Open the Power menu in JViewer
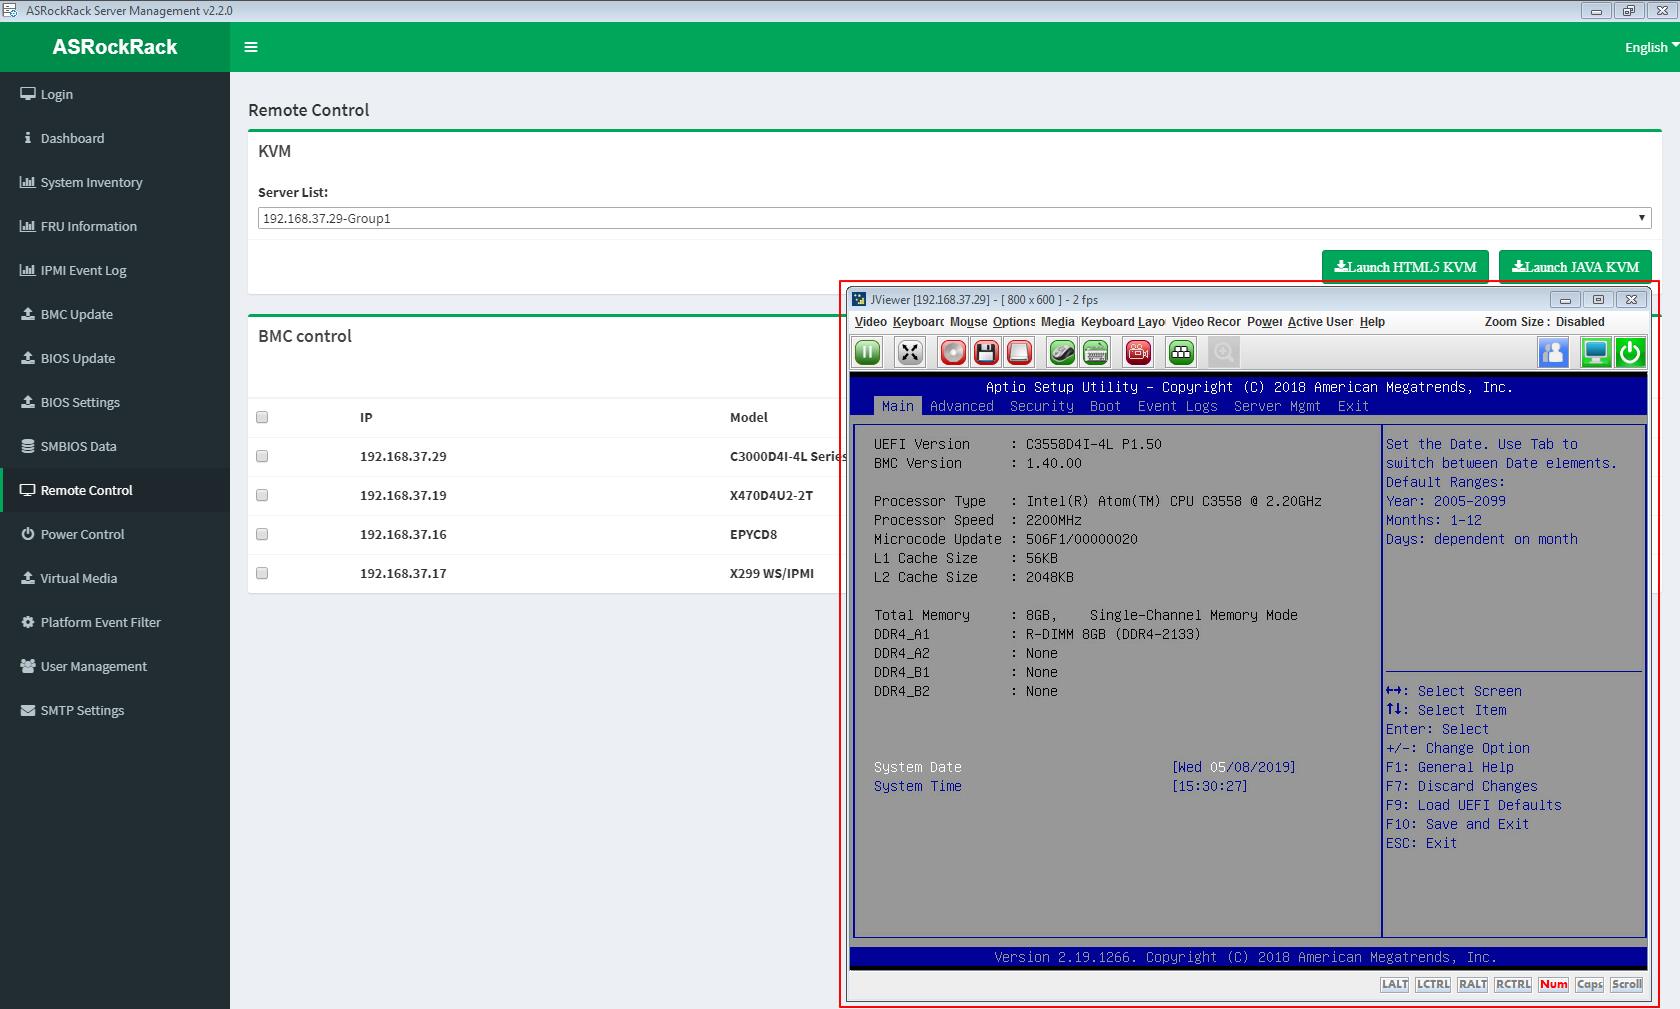Image resolution: width=1680 pixels, height=1009 pixels. tap(1264, 322)
